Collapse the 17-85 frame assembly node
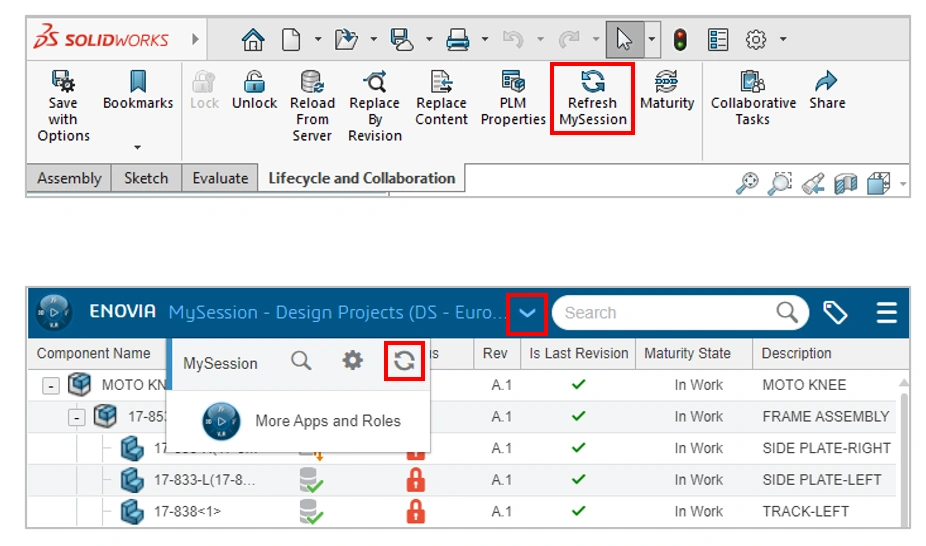This screenshot has height=546, width=926. (x=76, y=417)
